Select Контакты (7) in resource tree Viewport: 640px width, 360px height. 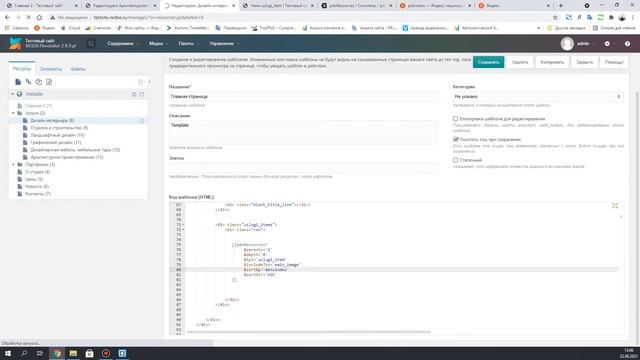pos(38,194)
